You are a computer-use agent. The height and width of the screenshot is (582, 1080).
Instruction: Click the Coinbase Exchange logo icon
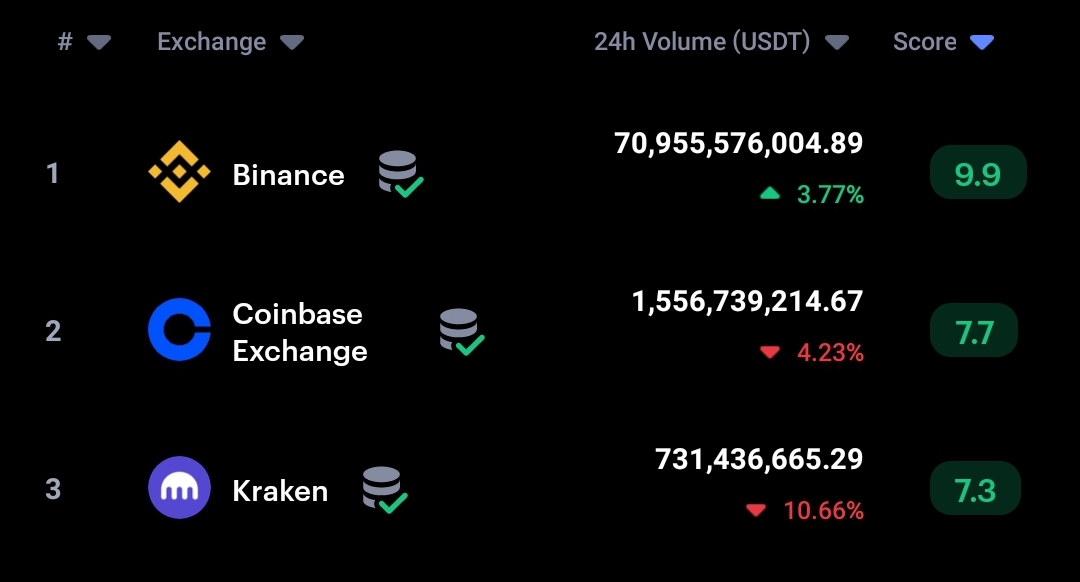(179, 330)
